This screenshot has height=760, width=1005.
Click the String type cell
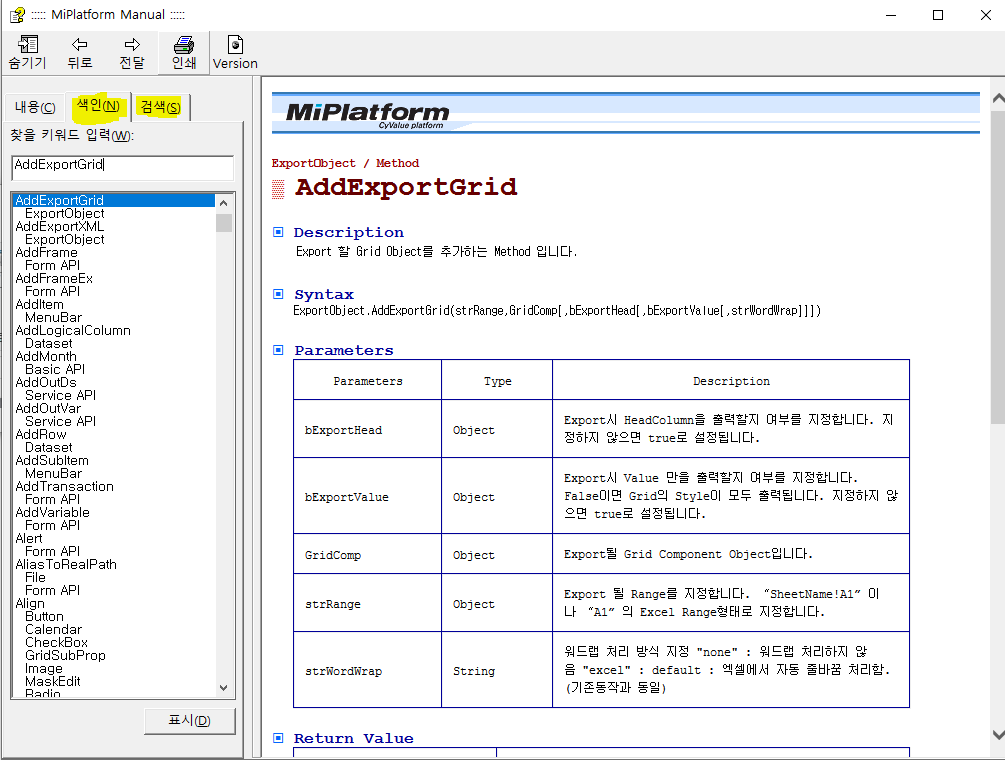497,670
